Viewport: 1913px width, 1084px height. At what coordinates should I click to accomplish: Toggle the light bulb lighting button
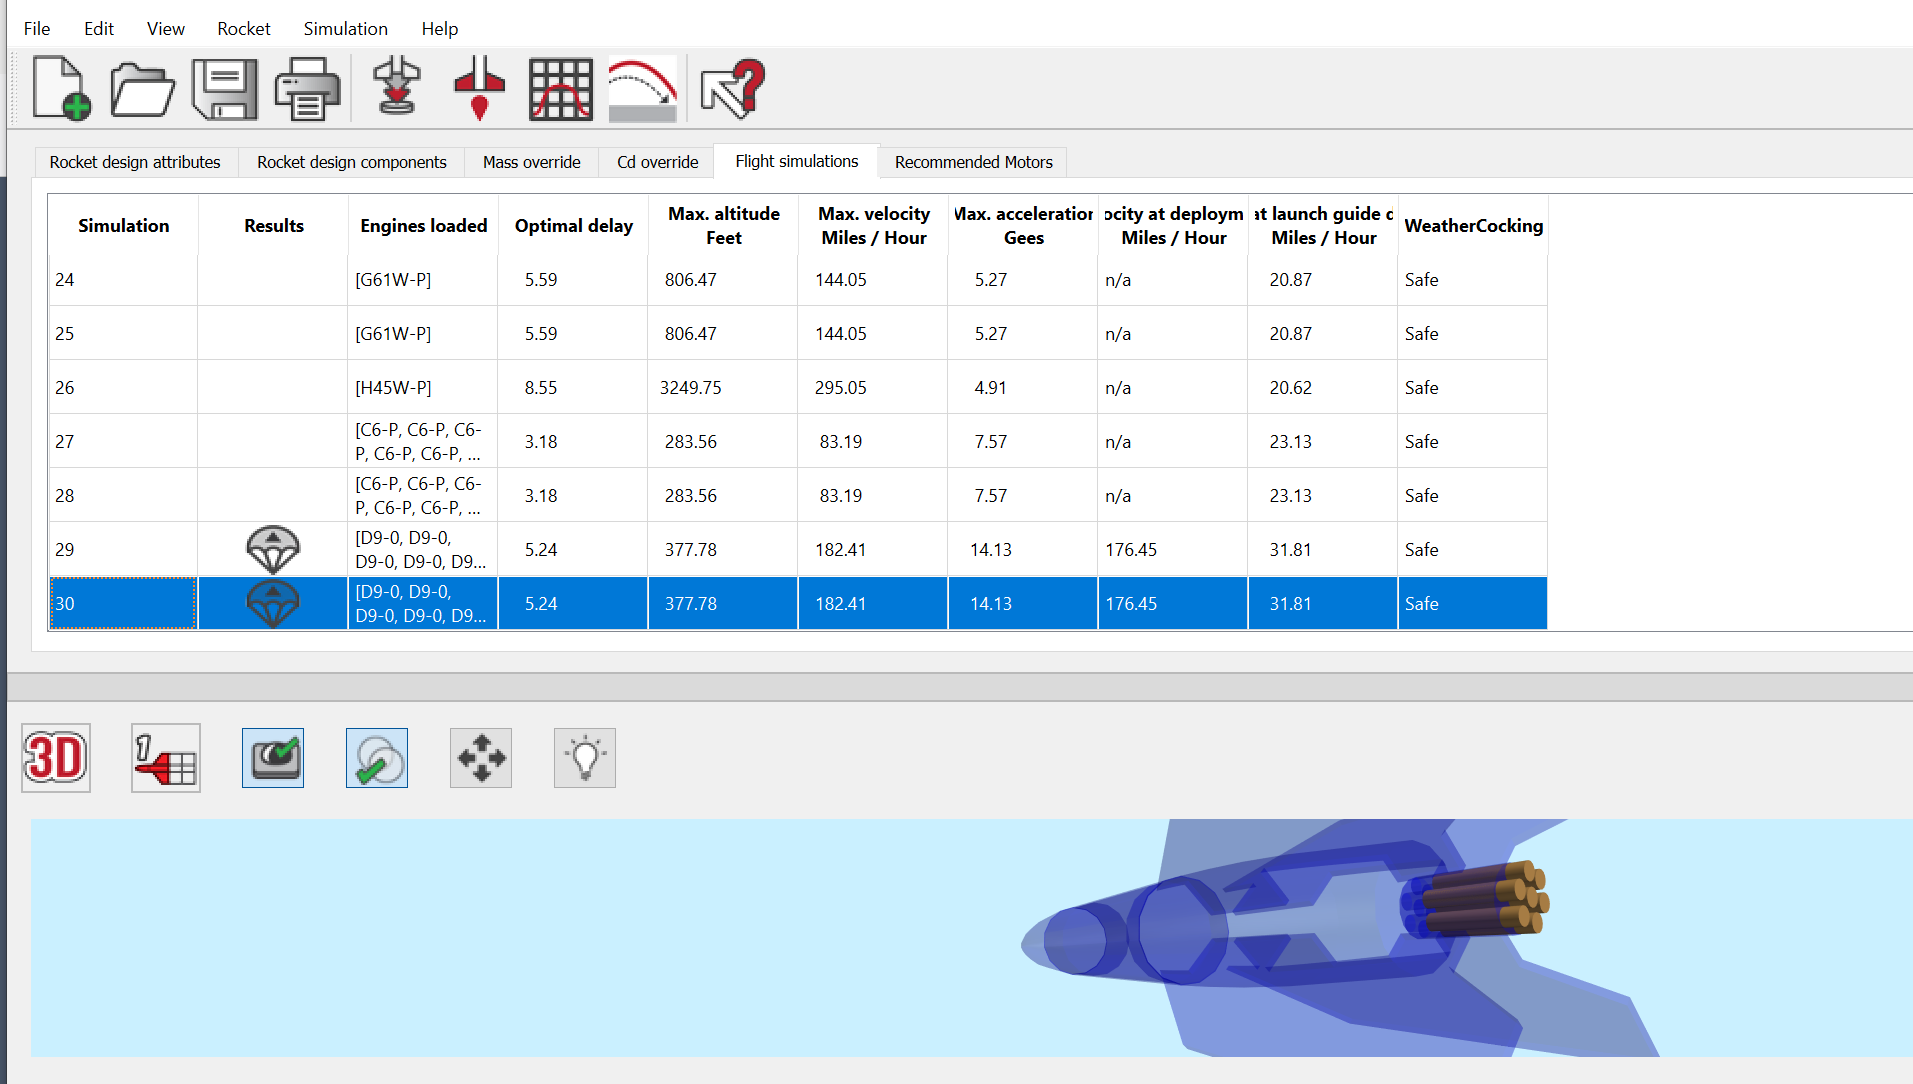pyautogui.click(x=585, y=758)
